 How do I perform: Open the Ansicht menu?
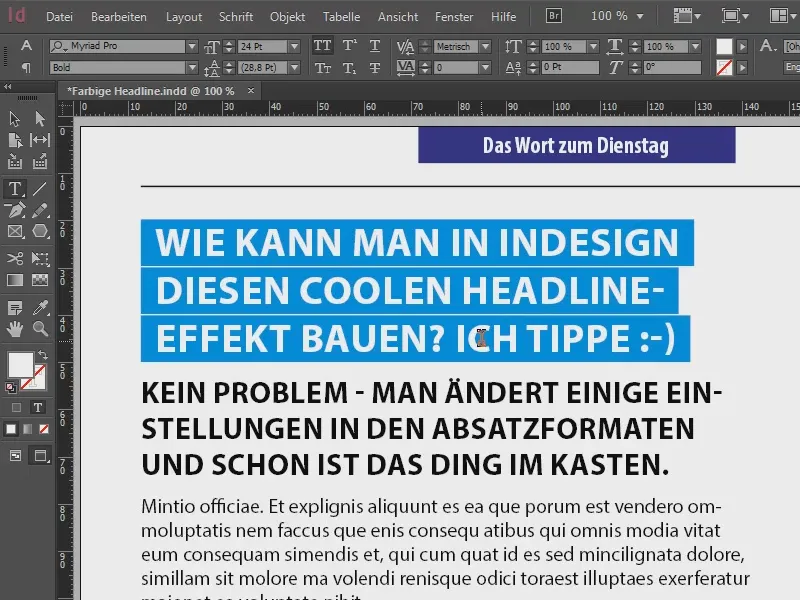(398, 17)
